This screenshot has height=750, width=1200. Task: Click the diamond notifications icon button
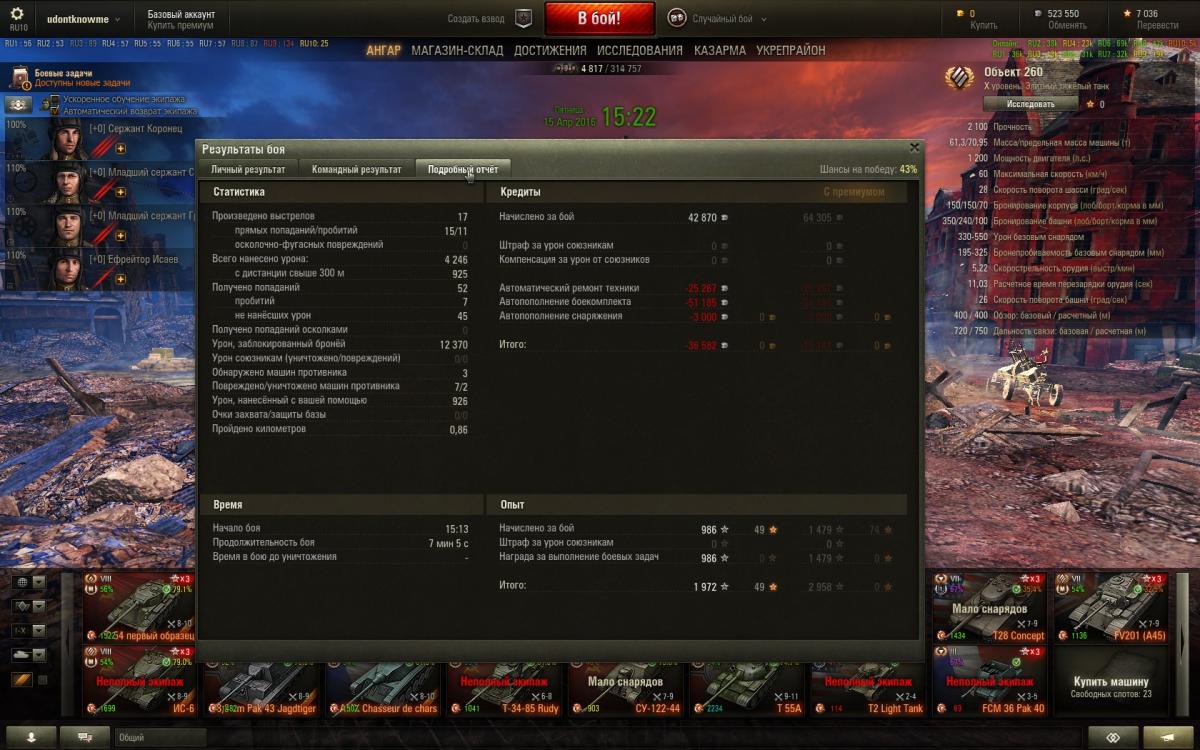click(1115, 736)
